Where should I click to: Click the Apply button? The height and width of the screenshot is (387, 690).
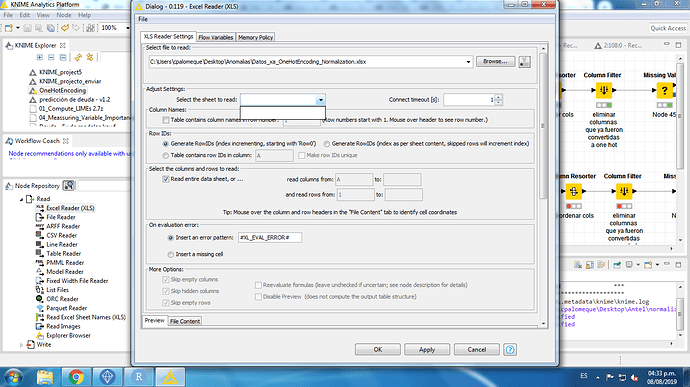click(427, 350)
